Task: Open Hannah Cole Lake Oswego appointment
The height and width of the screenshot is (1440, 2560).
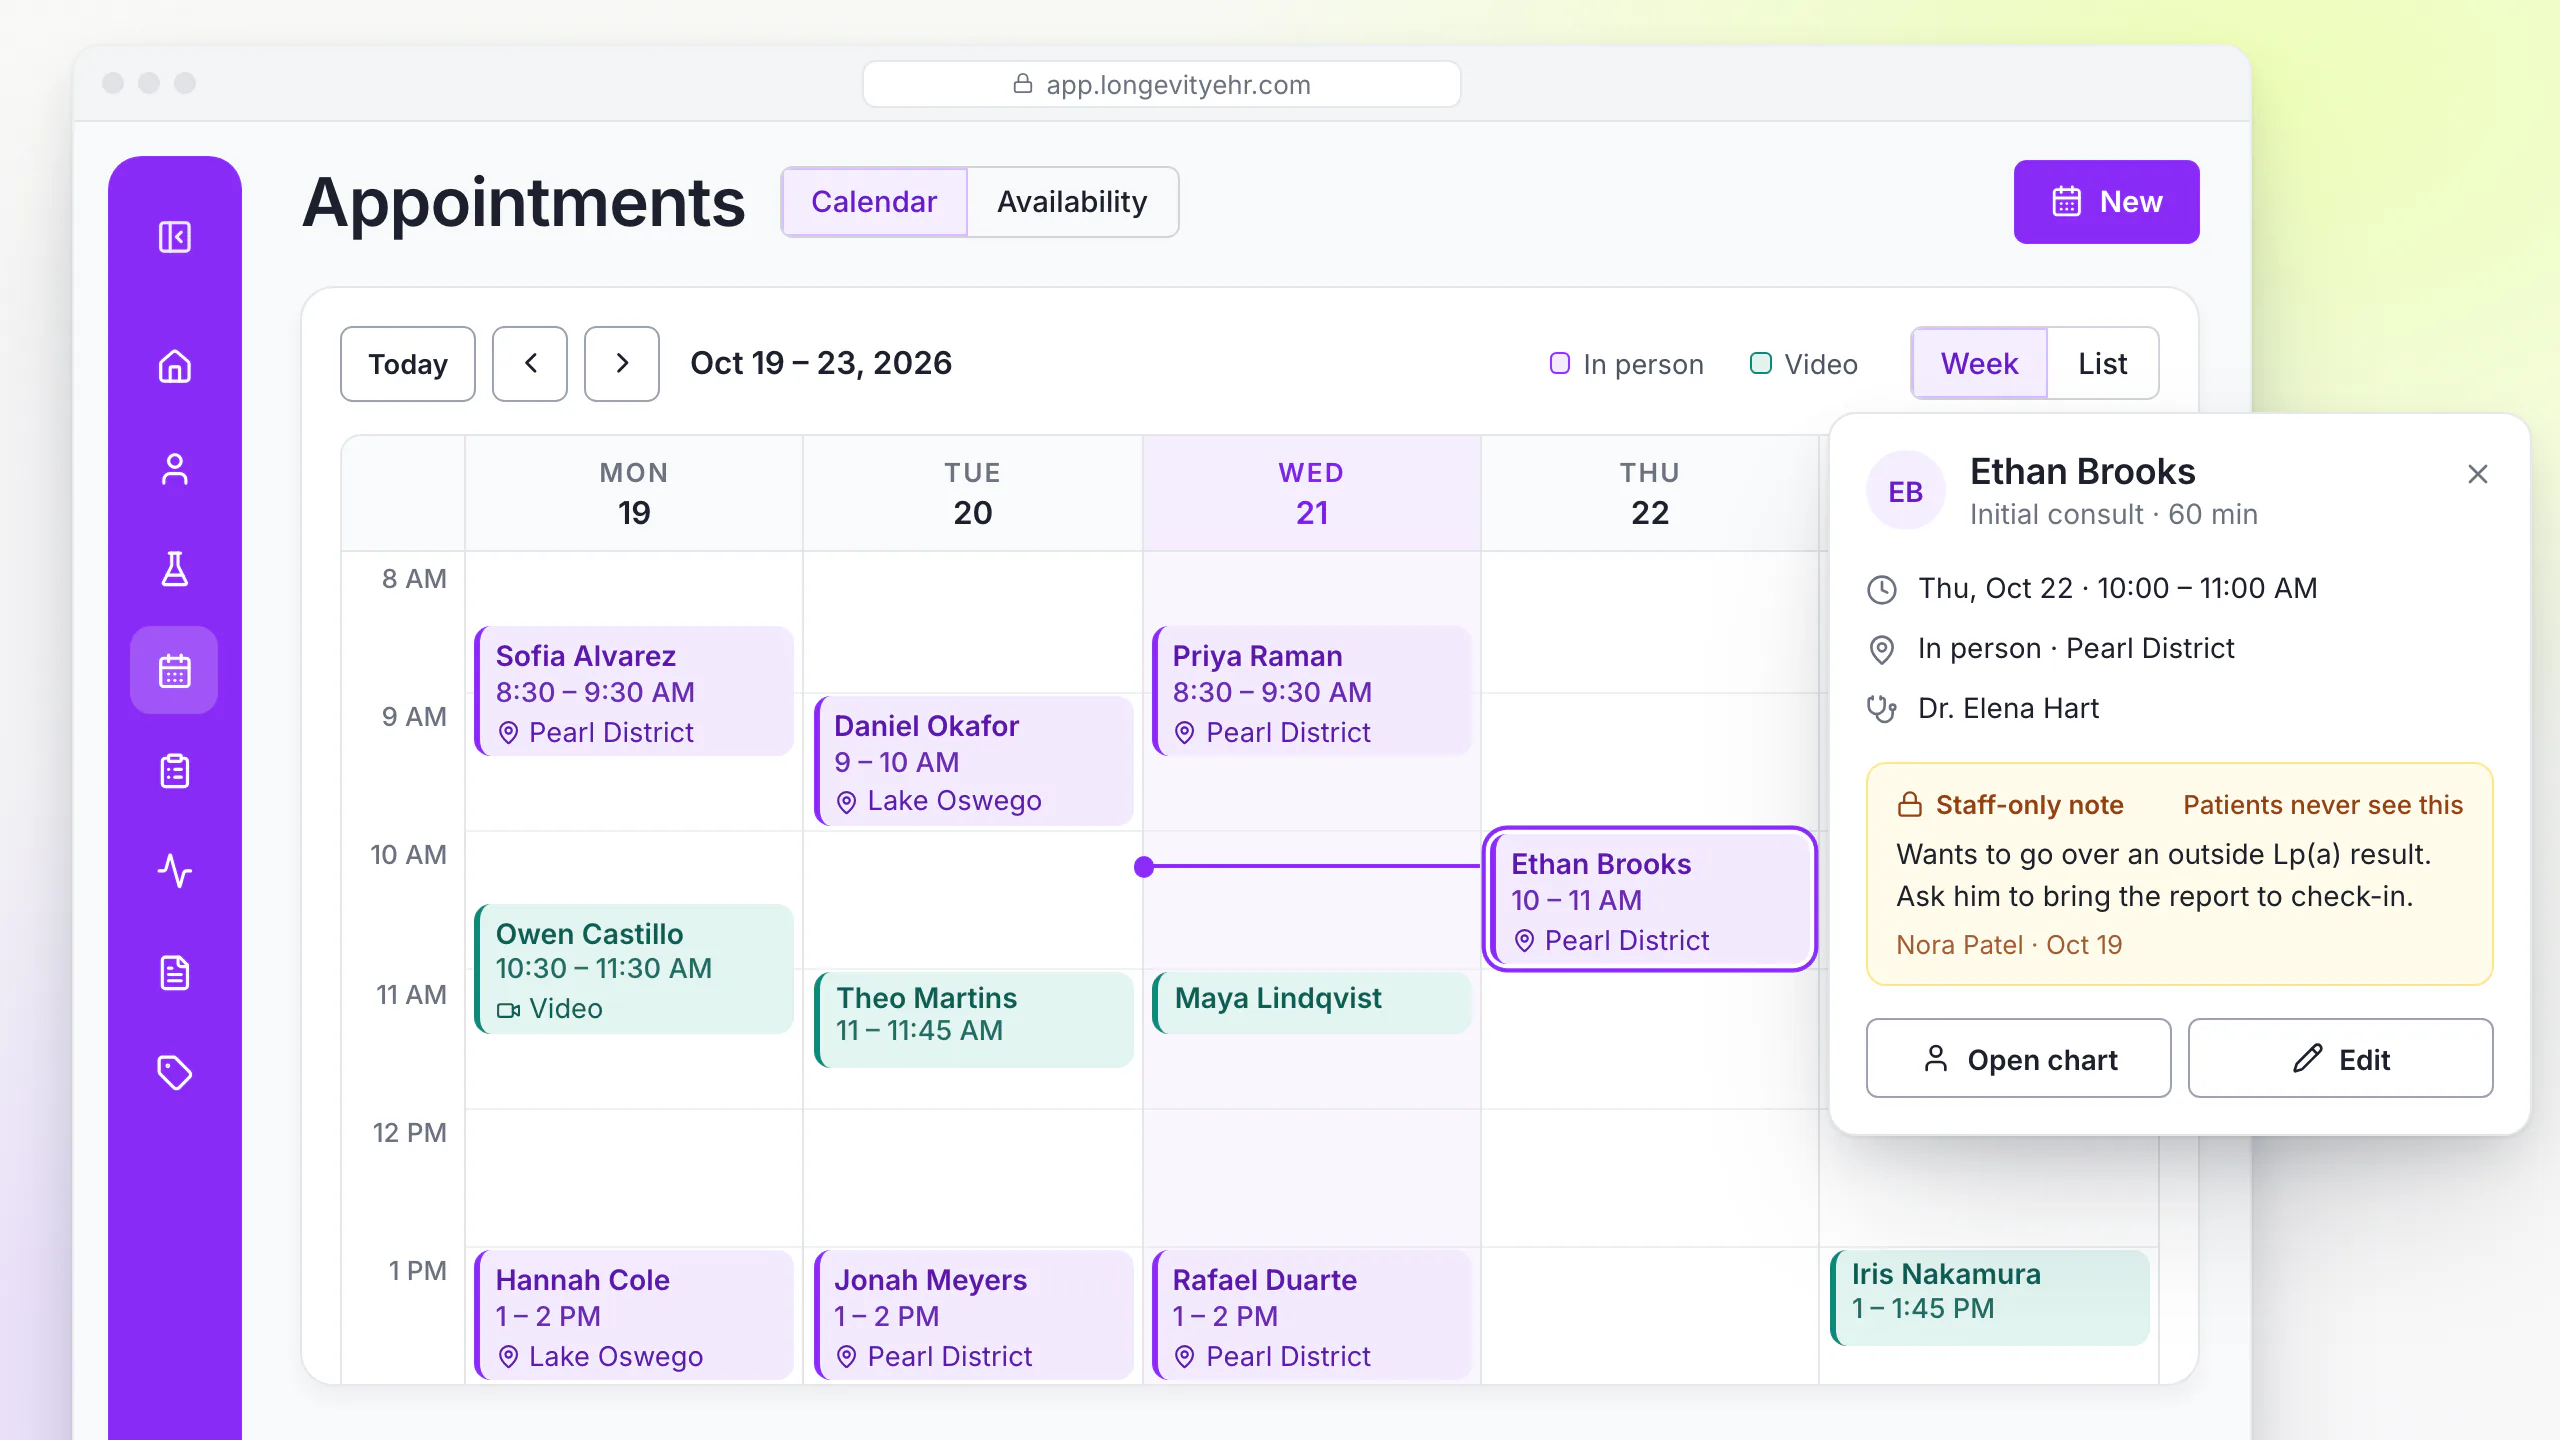Action: tap(634, 1316)
